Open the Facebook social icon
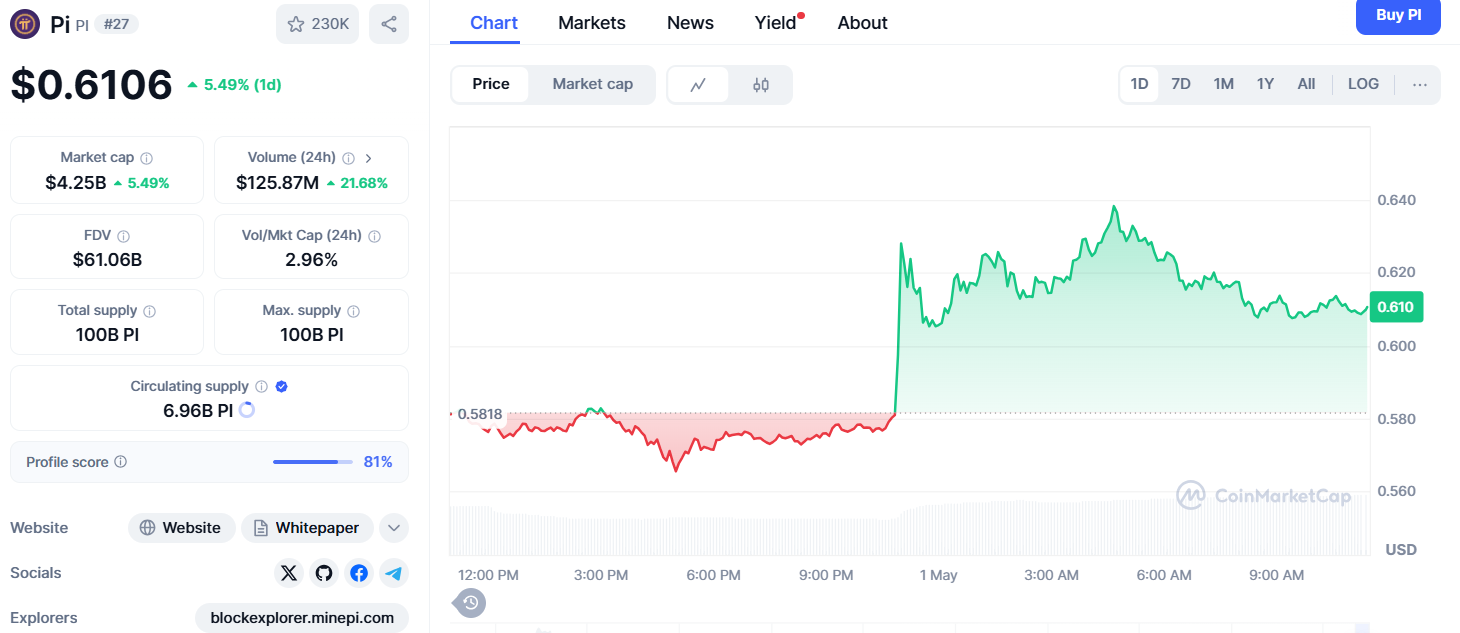Screen dimensions: 1460x633 coord(359,573)
